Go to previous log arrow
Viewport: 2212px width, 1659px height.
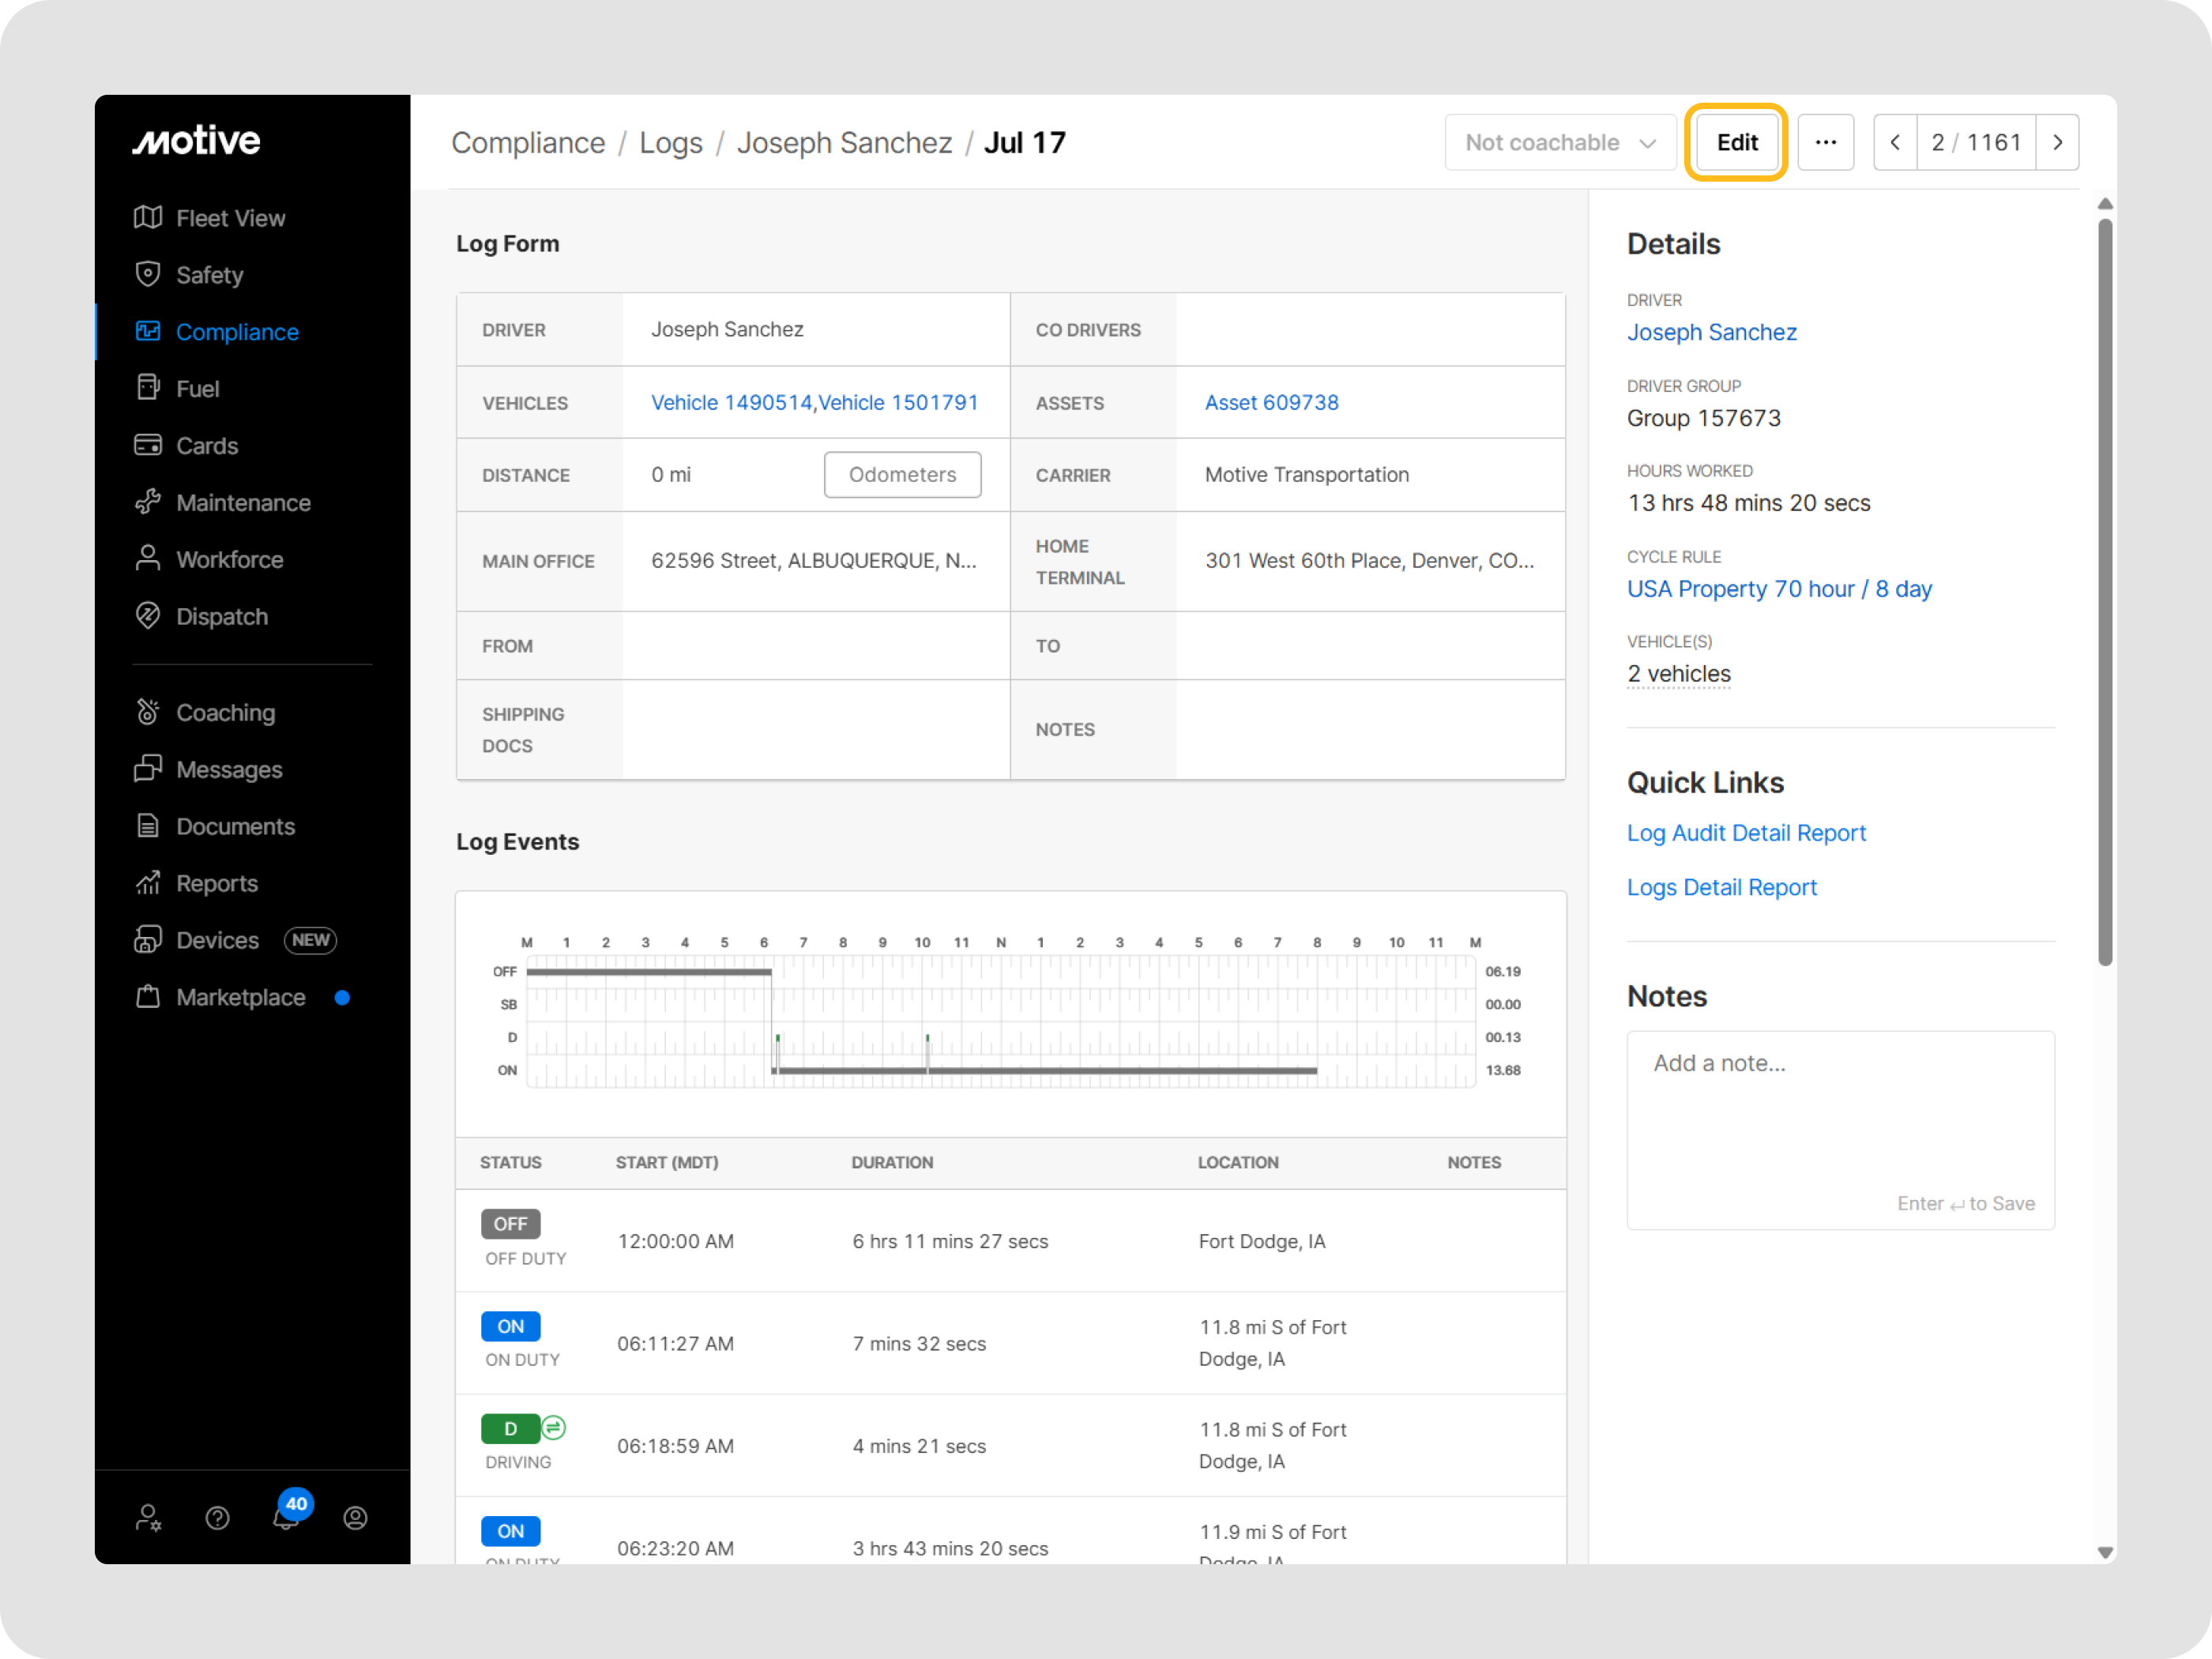click(x=1894, y=142)
